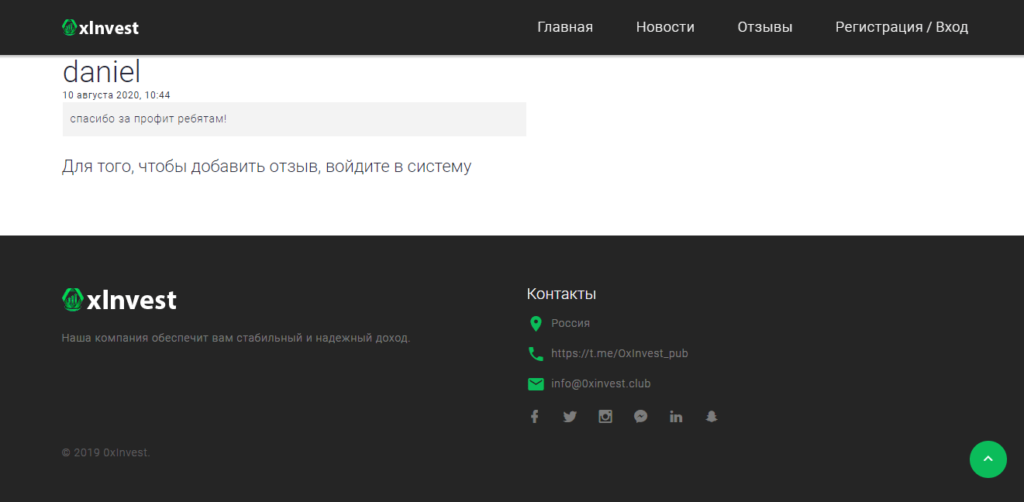This screenshot has width=1024, height=502.
Task: Click the Facebook icon in the footer
Action: pyautogui.click(x=535, y=417)
